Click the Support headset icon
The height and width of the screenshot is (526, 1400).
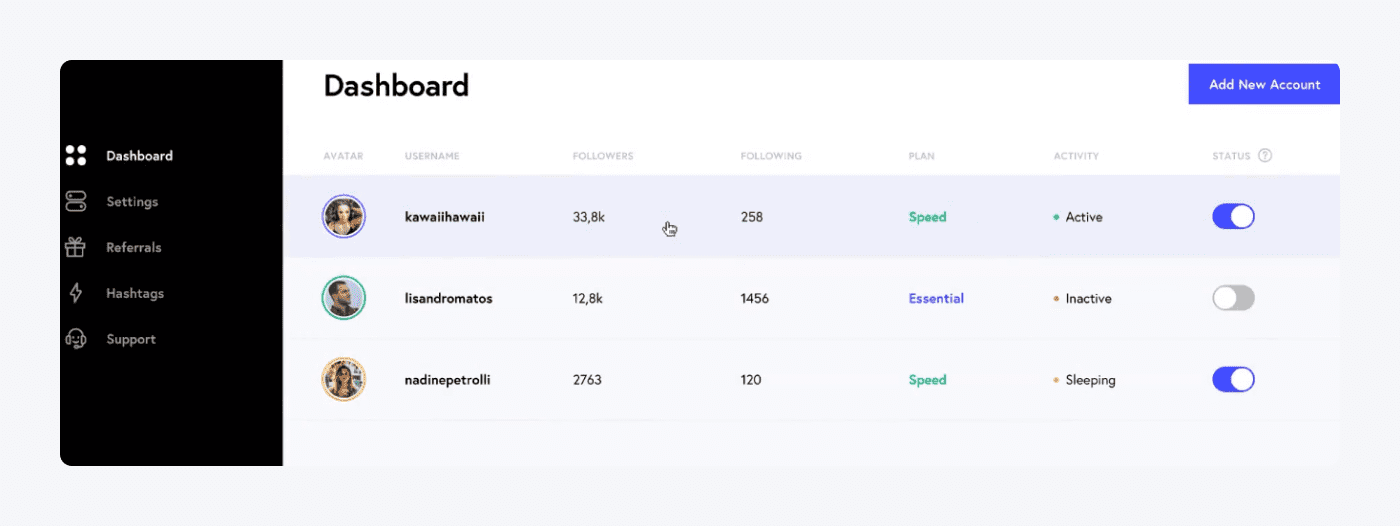(76, 339)
